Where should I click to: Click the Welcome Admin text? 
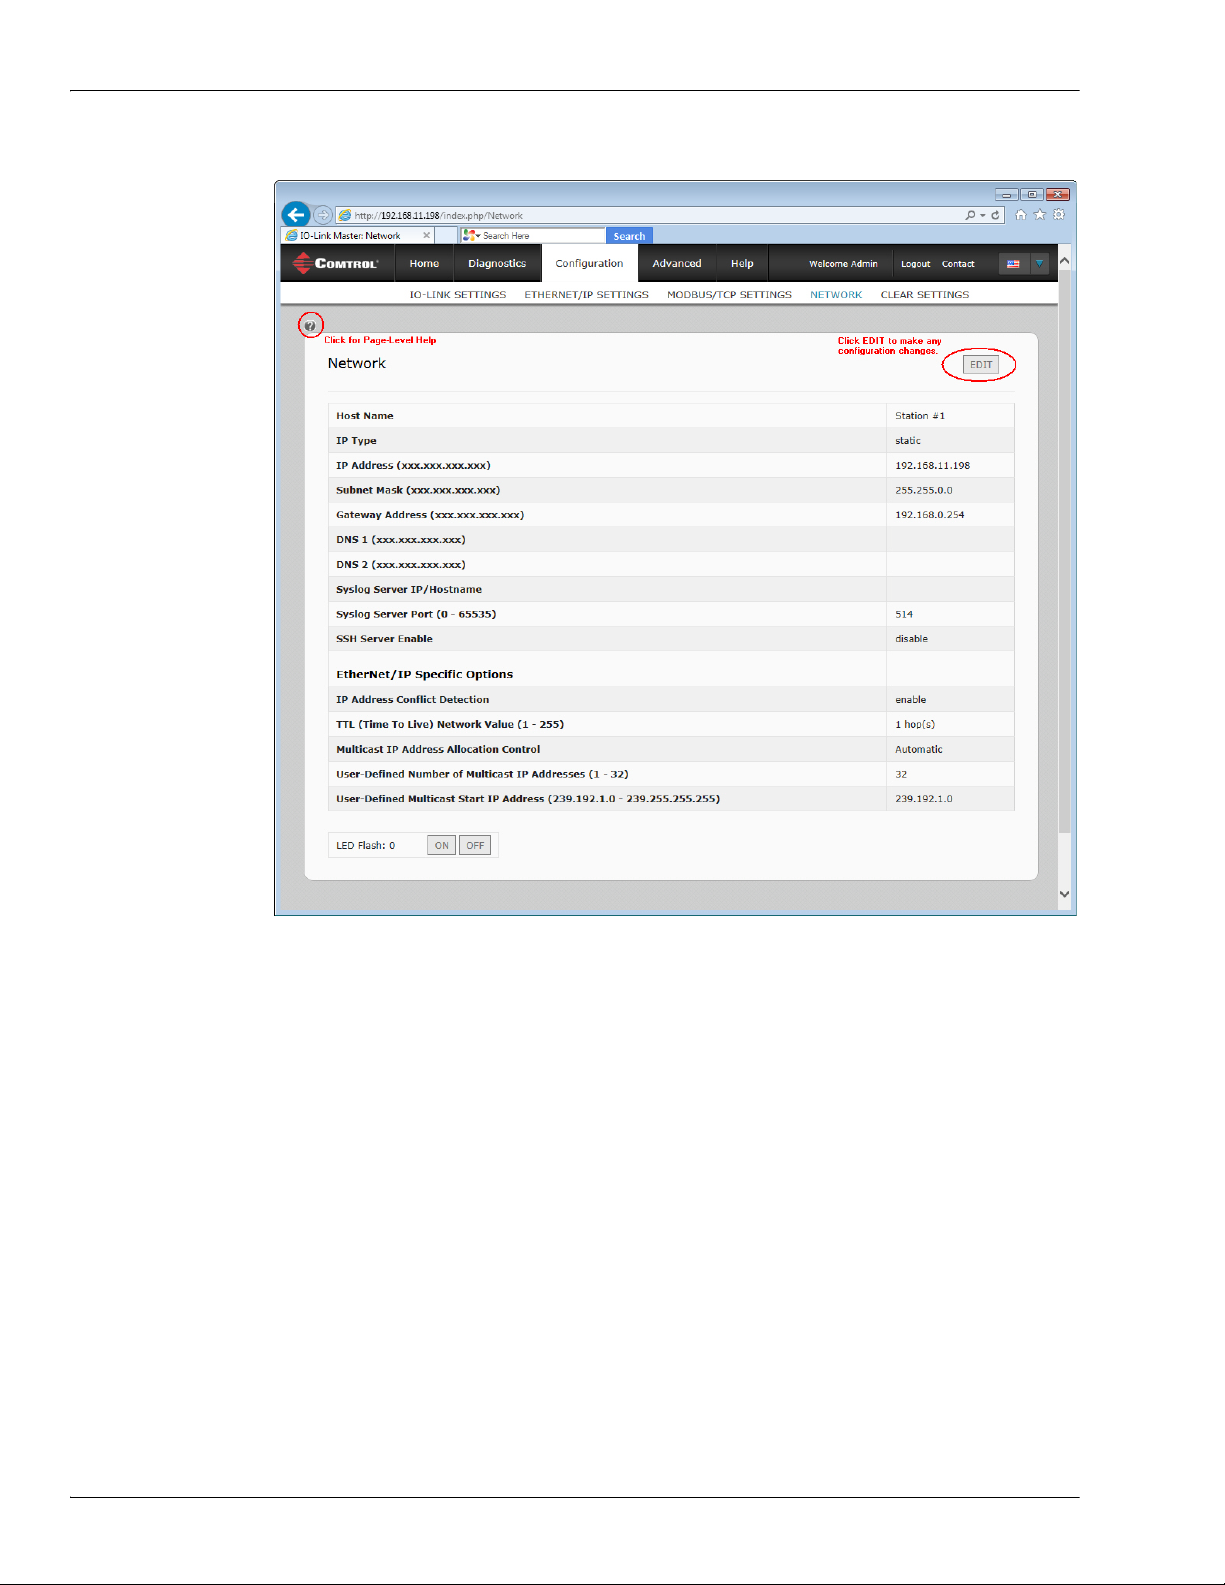tap(843, 264)
